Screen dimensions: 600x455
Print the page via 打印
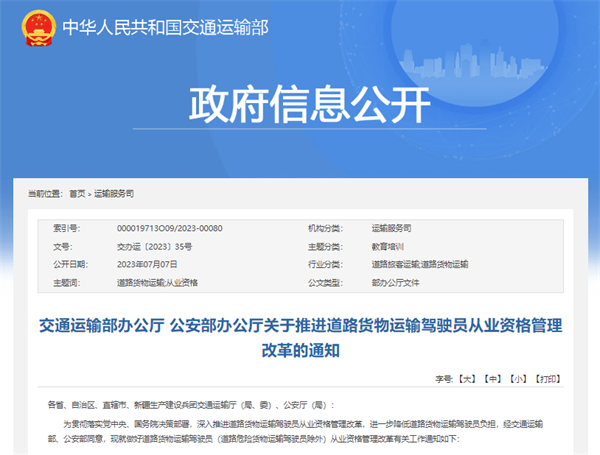[548, 379]
